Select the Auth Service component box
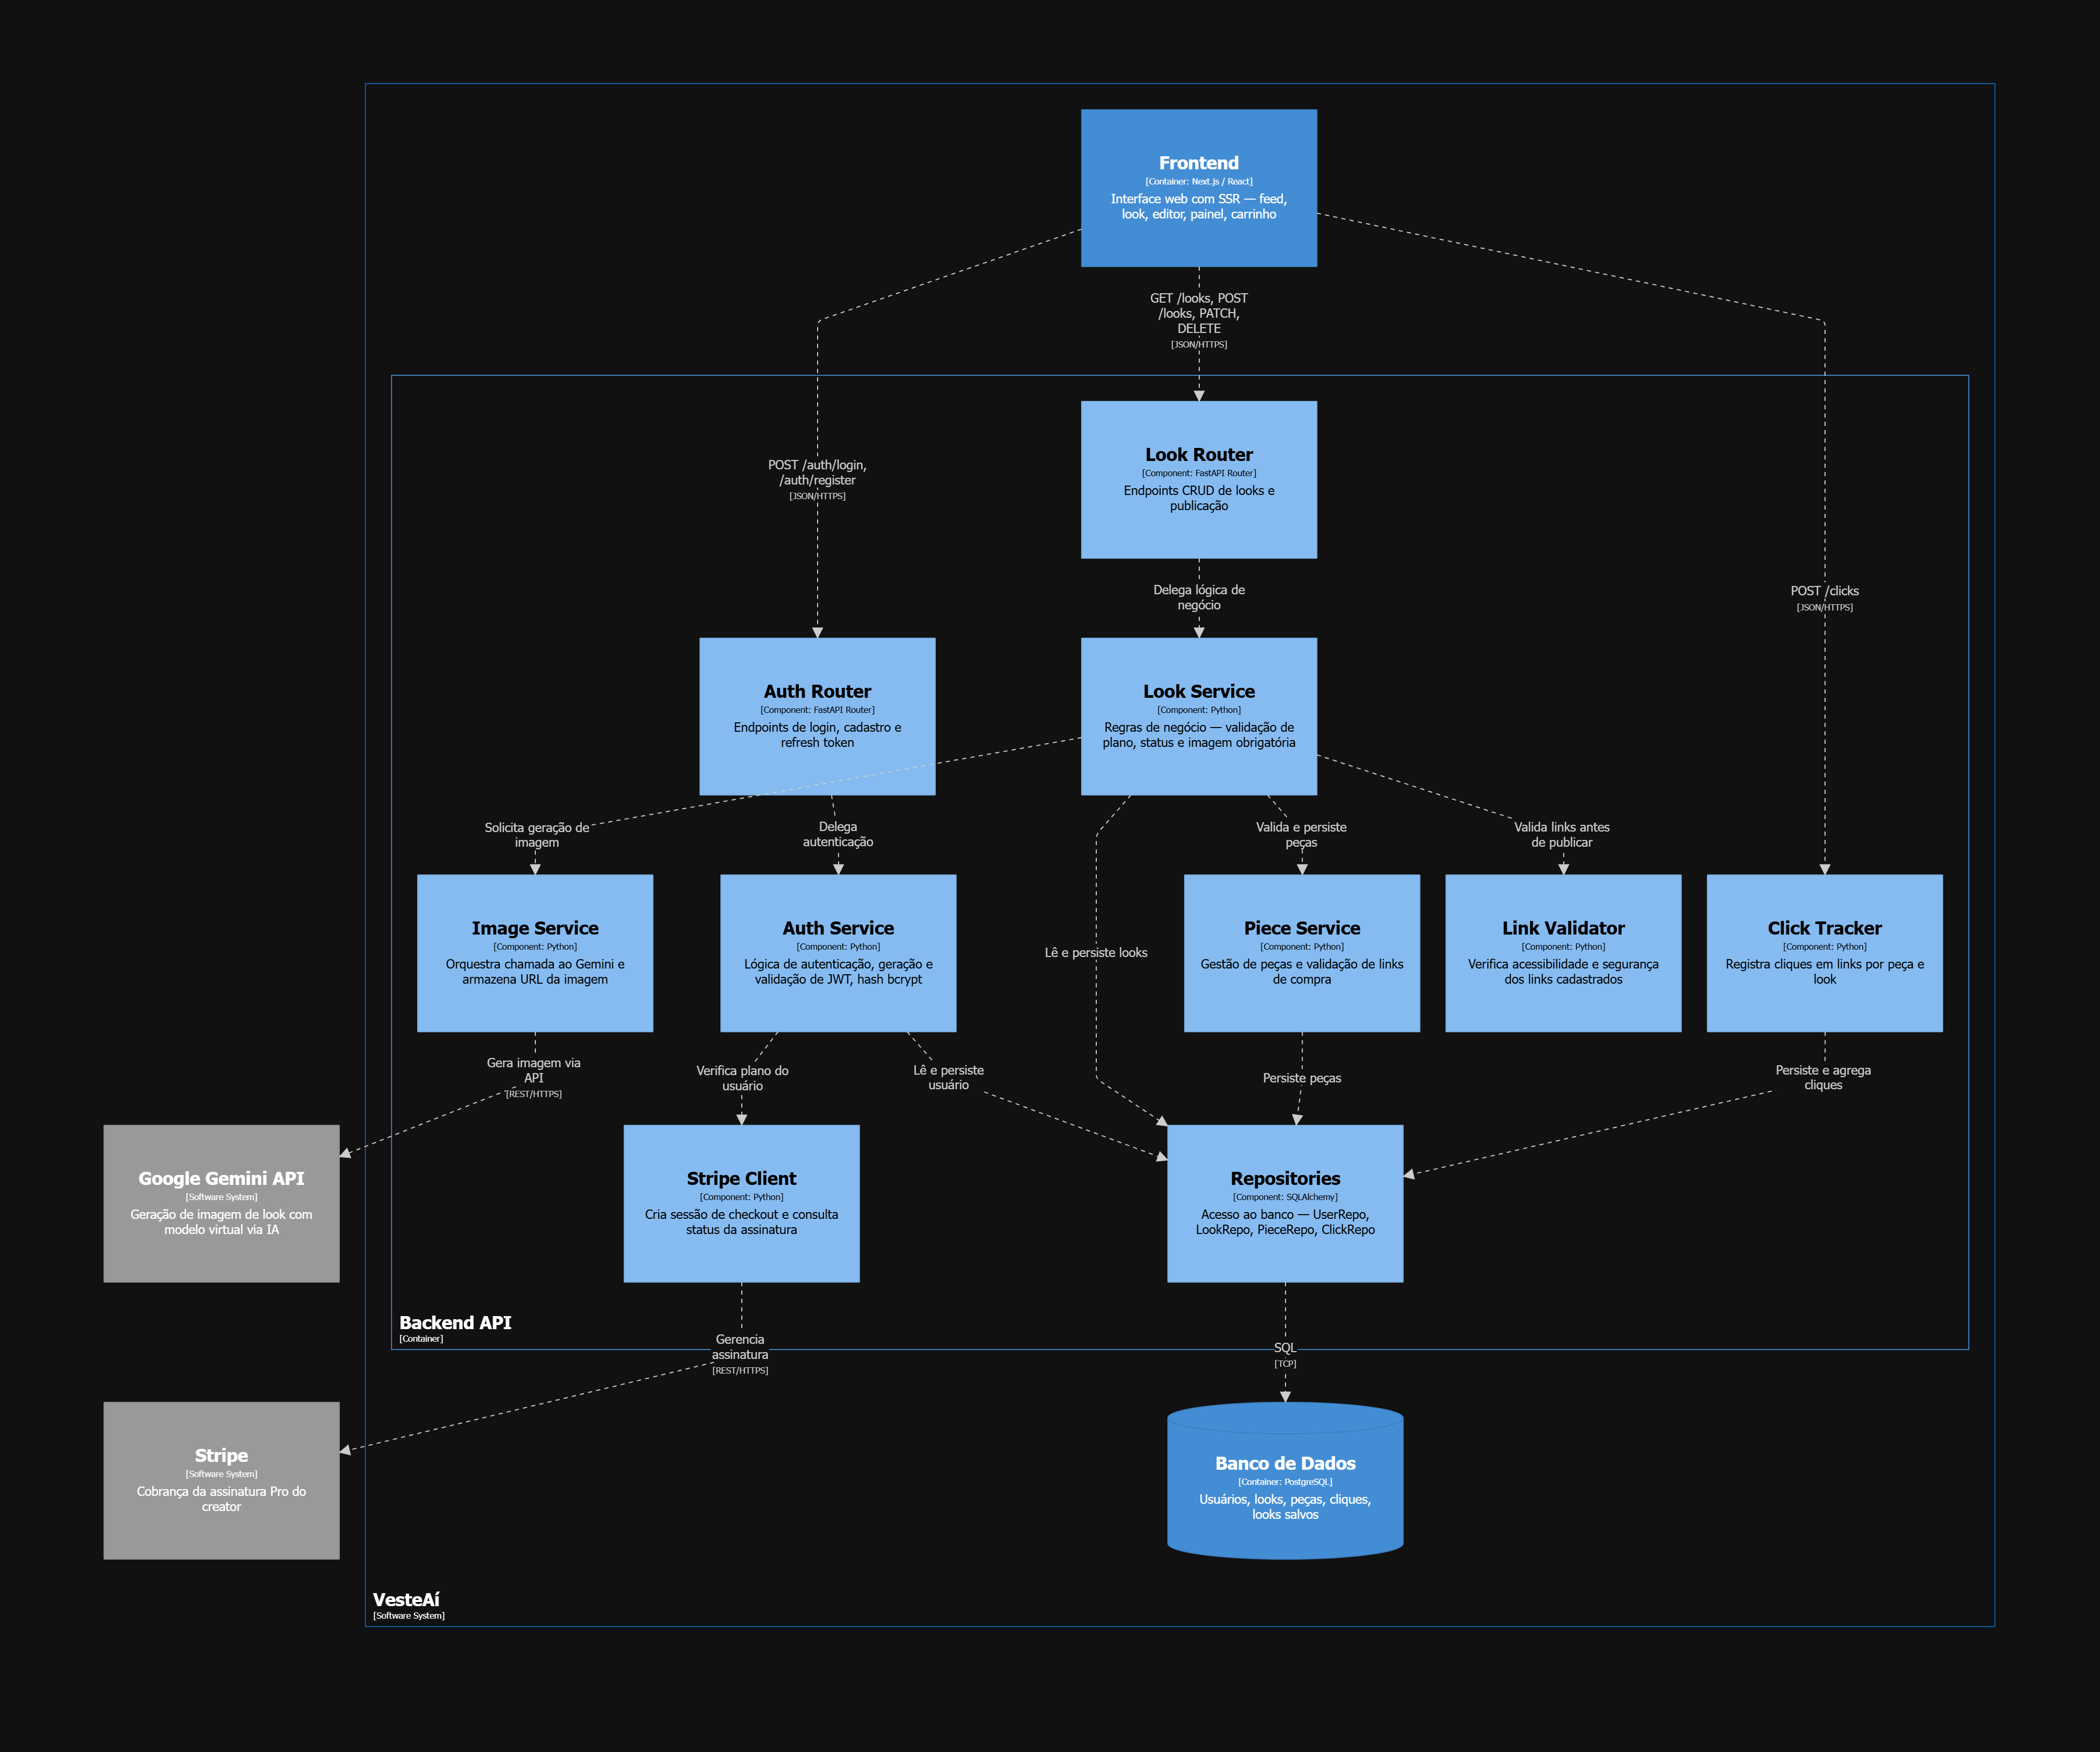 (x=838, y=953)
